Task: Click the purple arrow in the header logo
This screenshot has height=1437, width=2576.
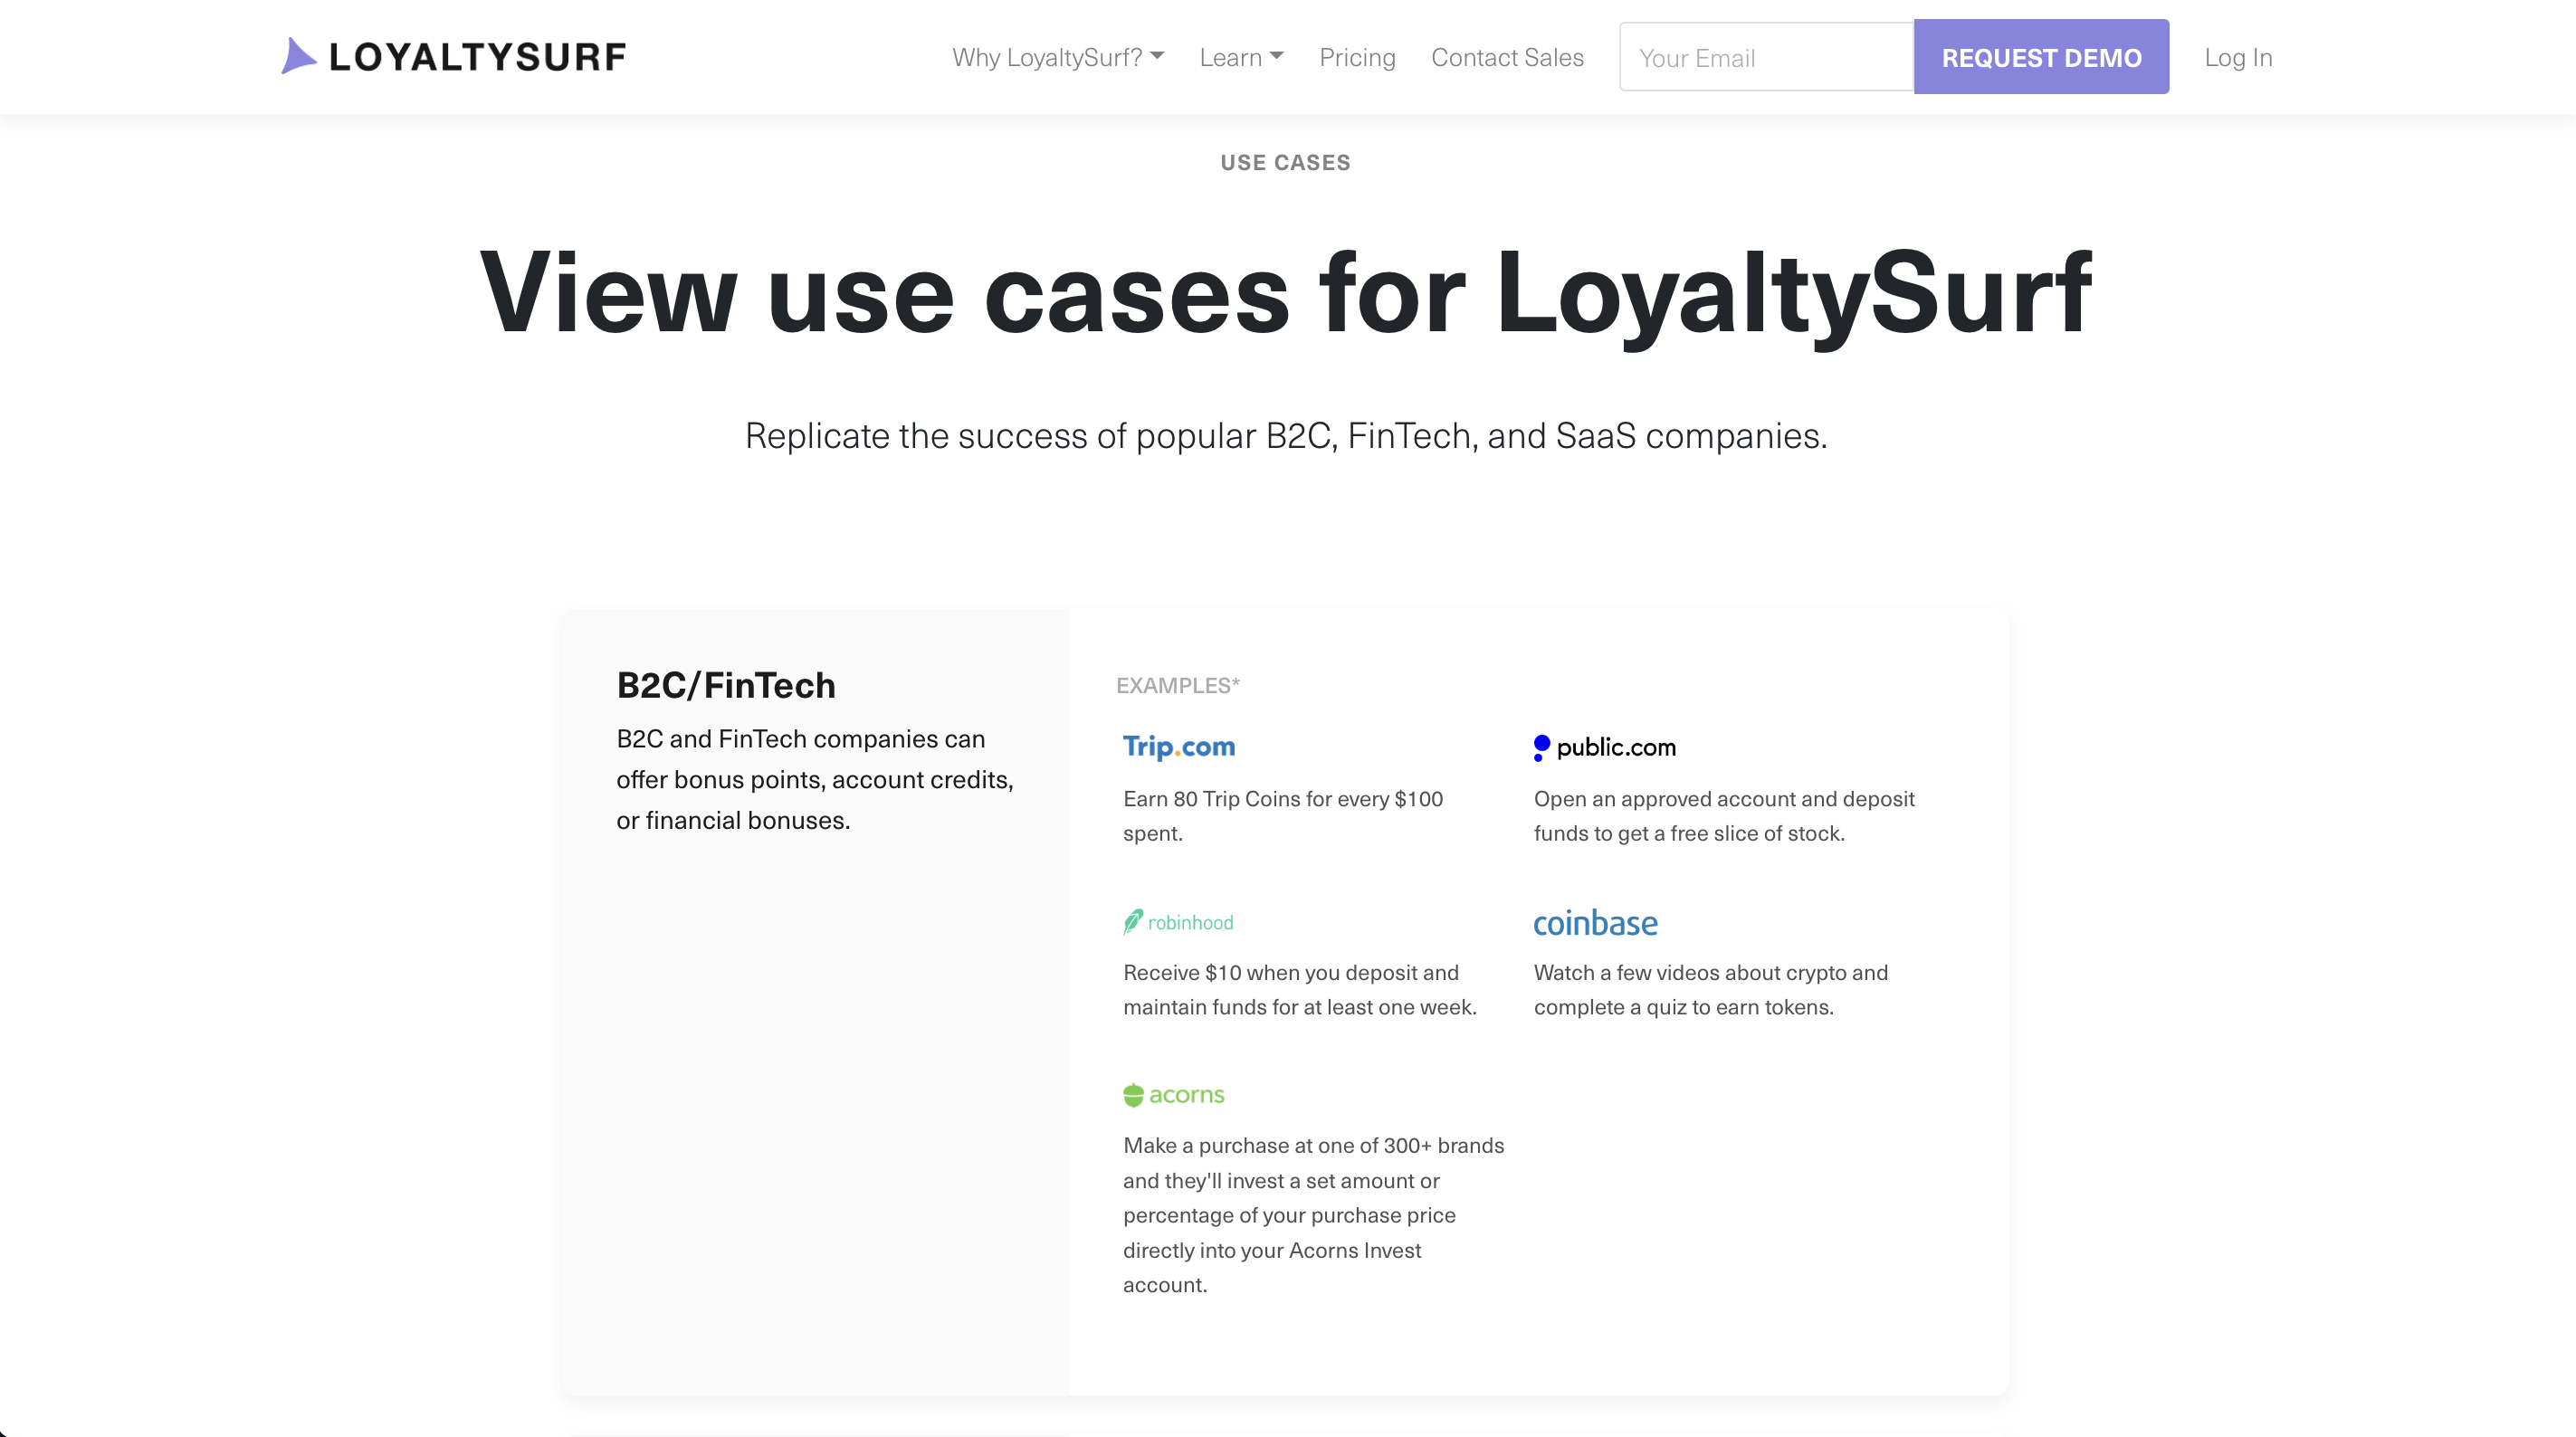Action: (x=297, y=56)
